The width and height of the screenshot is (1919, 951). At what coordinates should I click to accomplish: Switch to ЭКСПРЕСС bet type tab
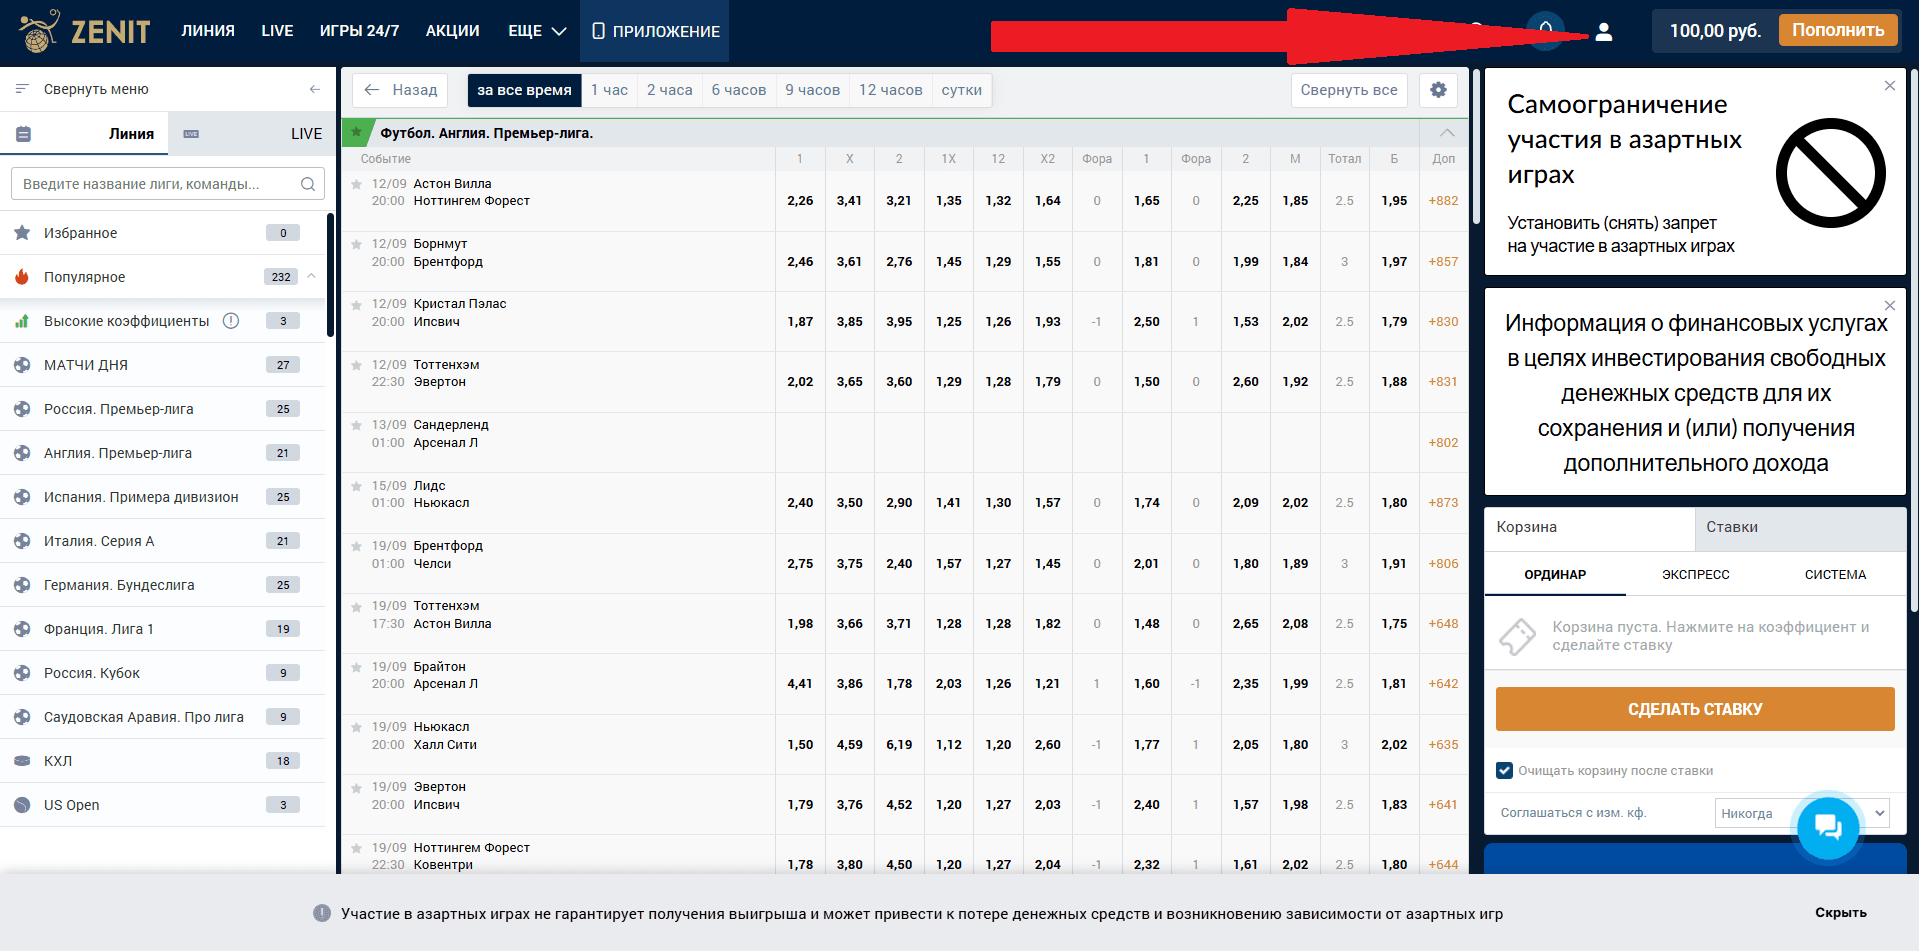1695,575
